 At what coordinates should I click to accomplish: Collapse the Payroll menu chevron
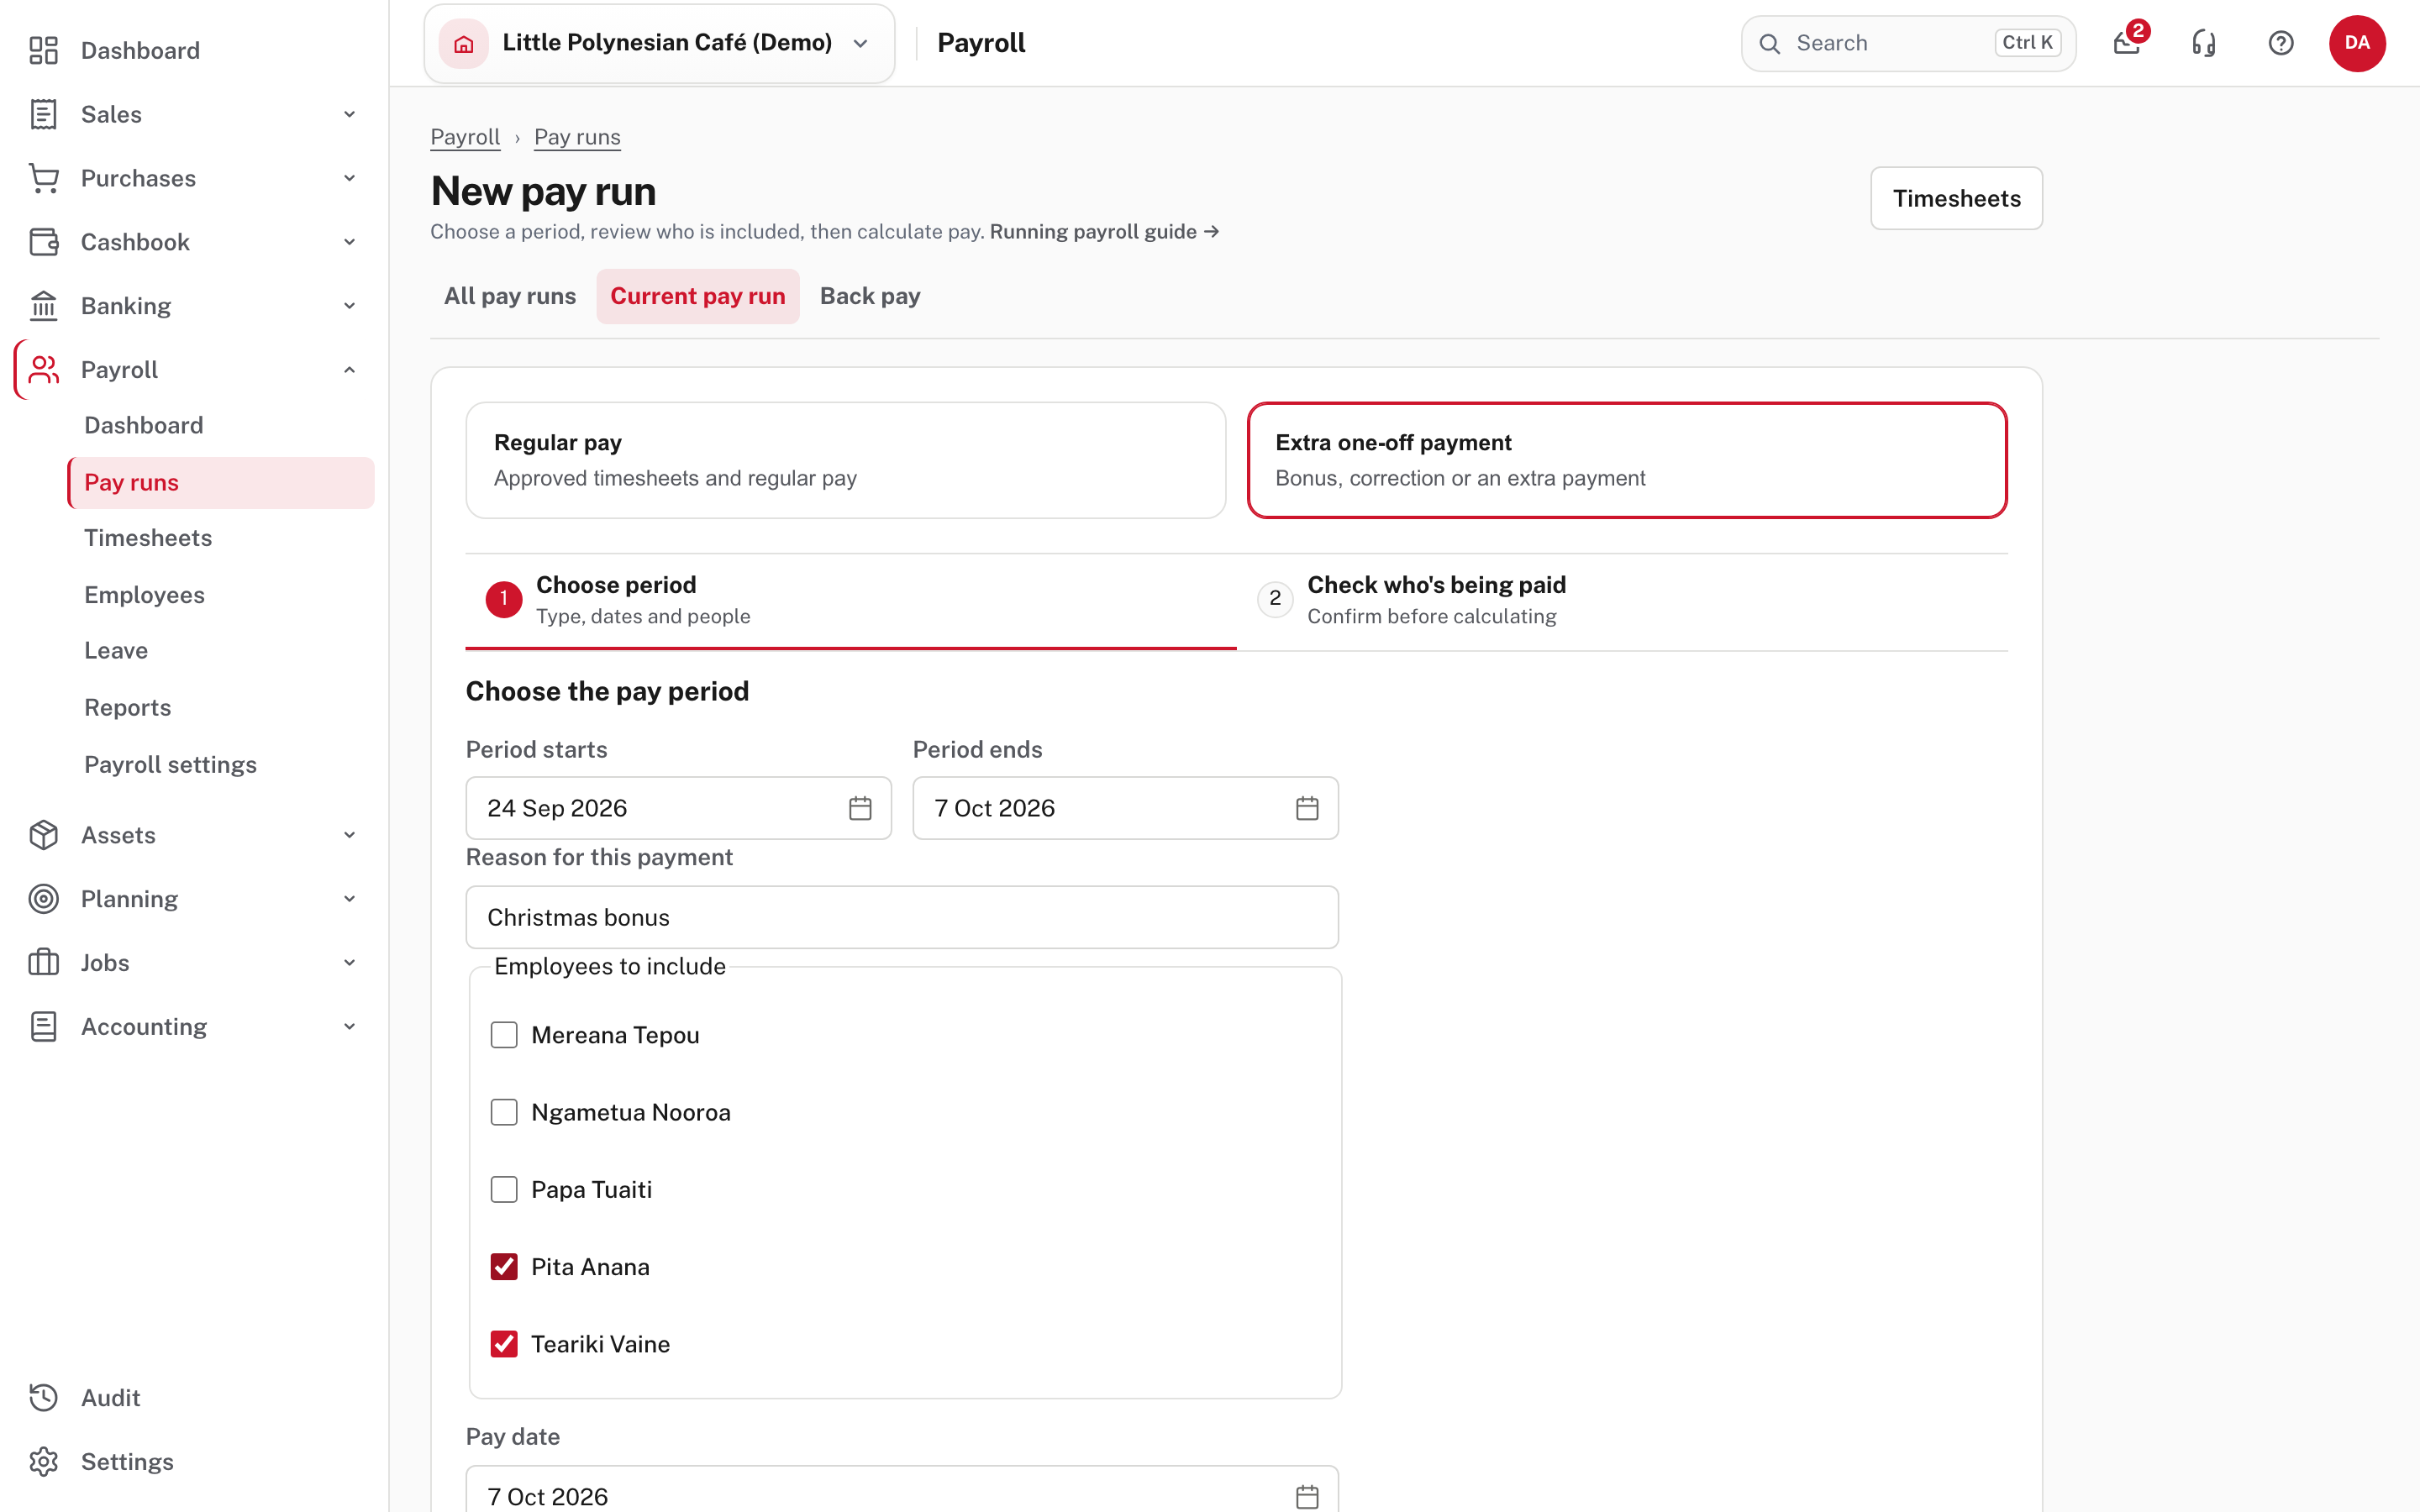[x=349, y=370]
